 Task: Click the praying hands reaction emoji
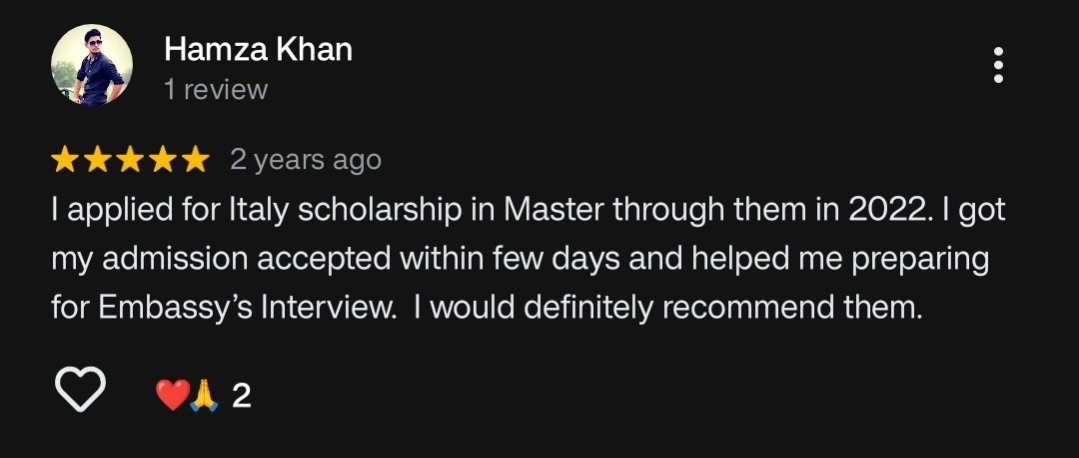click(x=204, y=396)
